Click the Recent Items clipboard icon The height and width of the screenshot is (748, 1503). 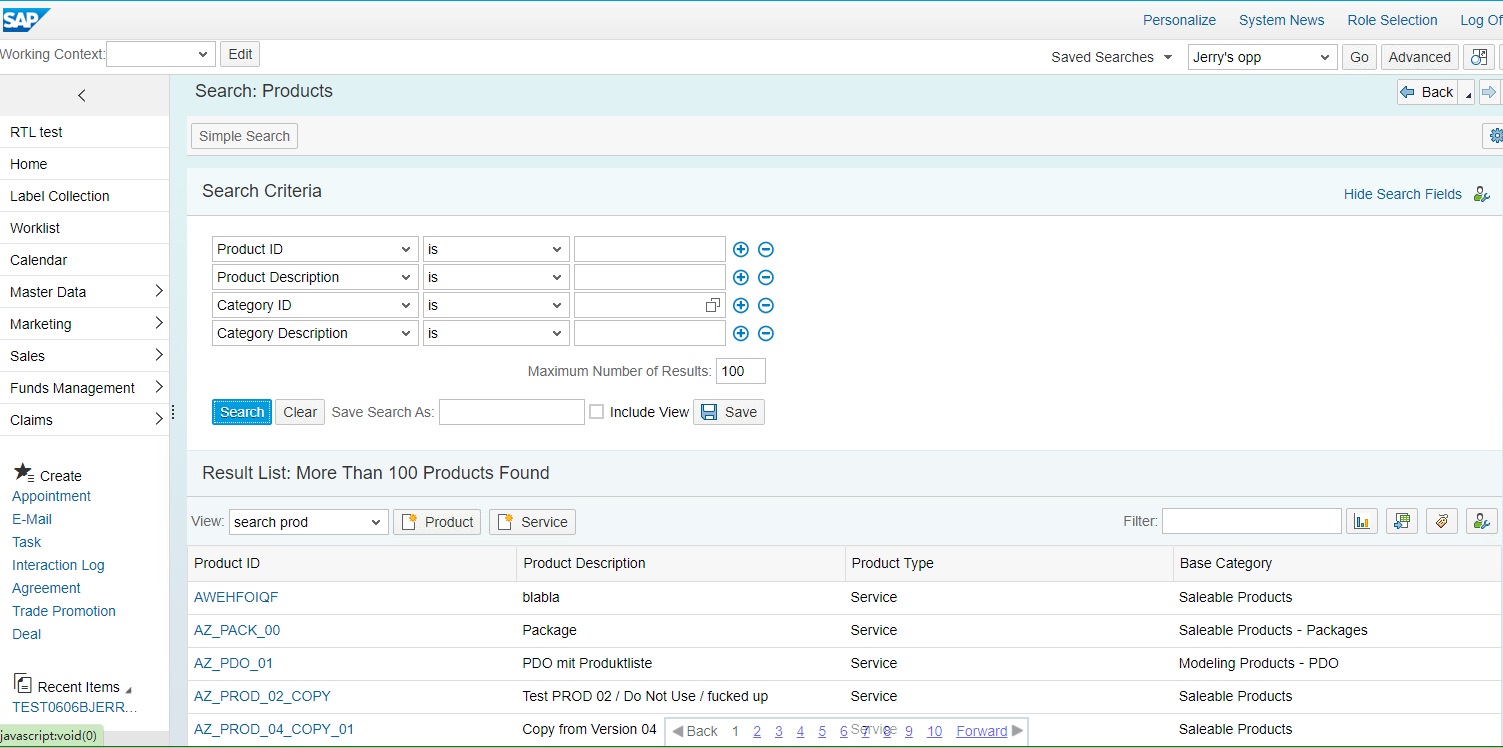click(x=23, y=684)
